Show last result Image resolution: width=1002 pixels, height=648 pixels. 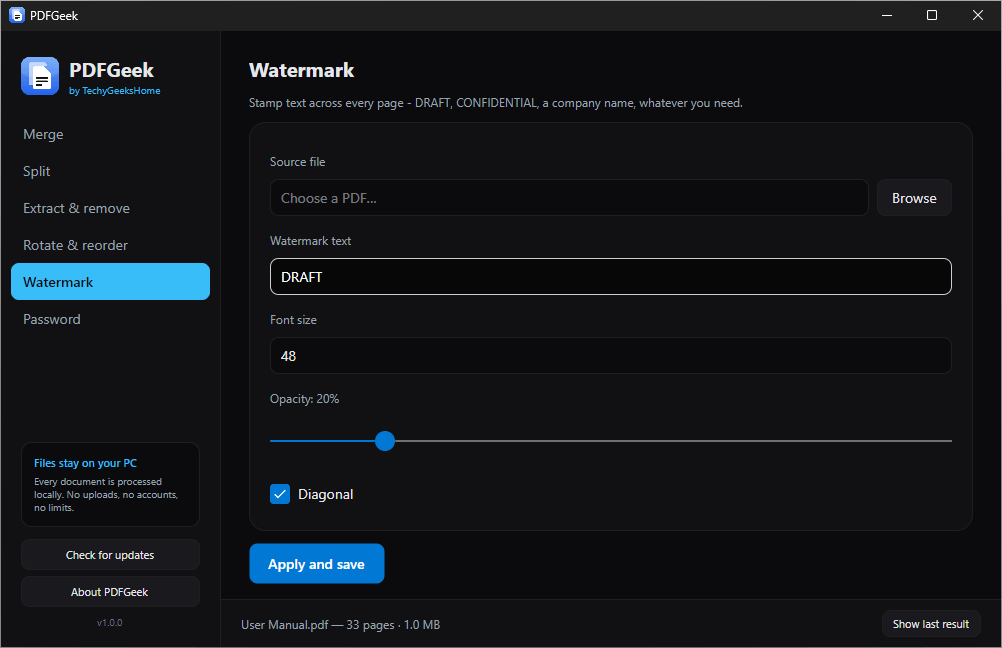pos(930,624)
